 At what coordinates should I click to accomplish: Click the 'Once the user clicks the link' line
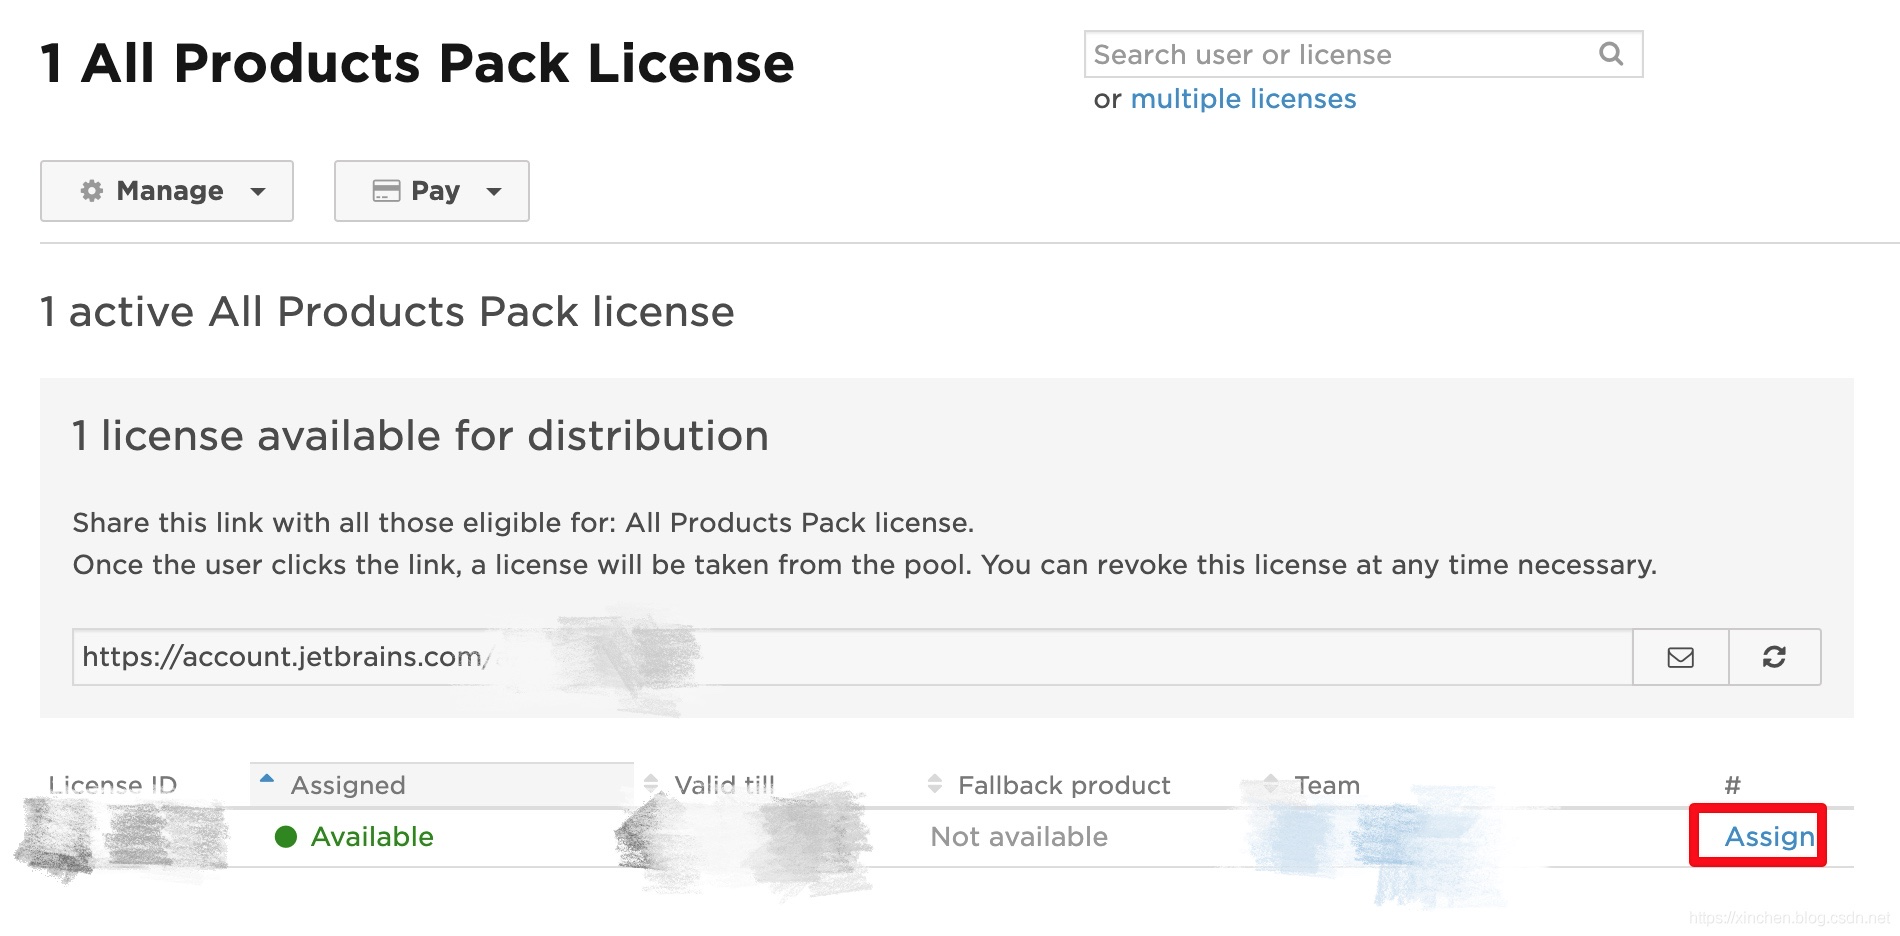[x=865, y=565]
